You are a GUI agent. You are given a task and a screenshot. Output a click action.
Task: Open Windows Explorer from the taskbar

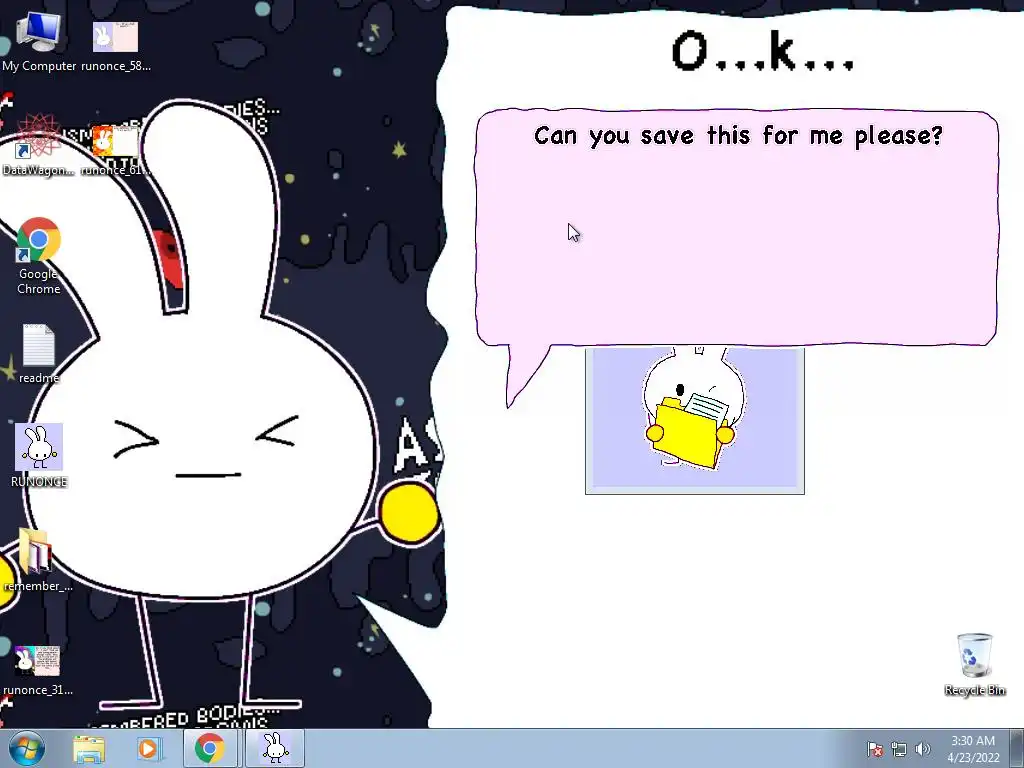[89, 749]
